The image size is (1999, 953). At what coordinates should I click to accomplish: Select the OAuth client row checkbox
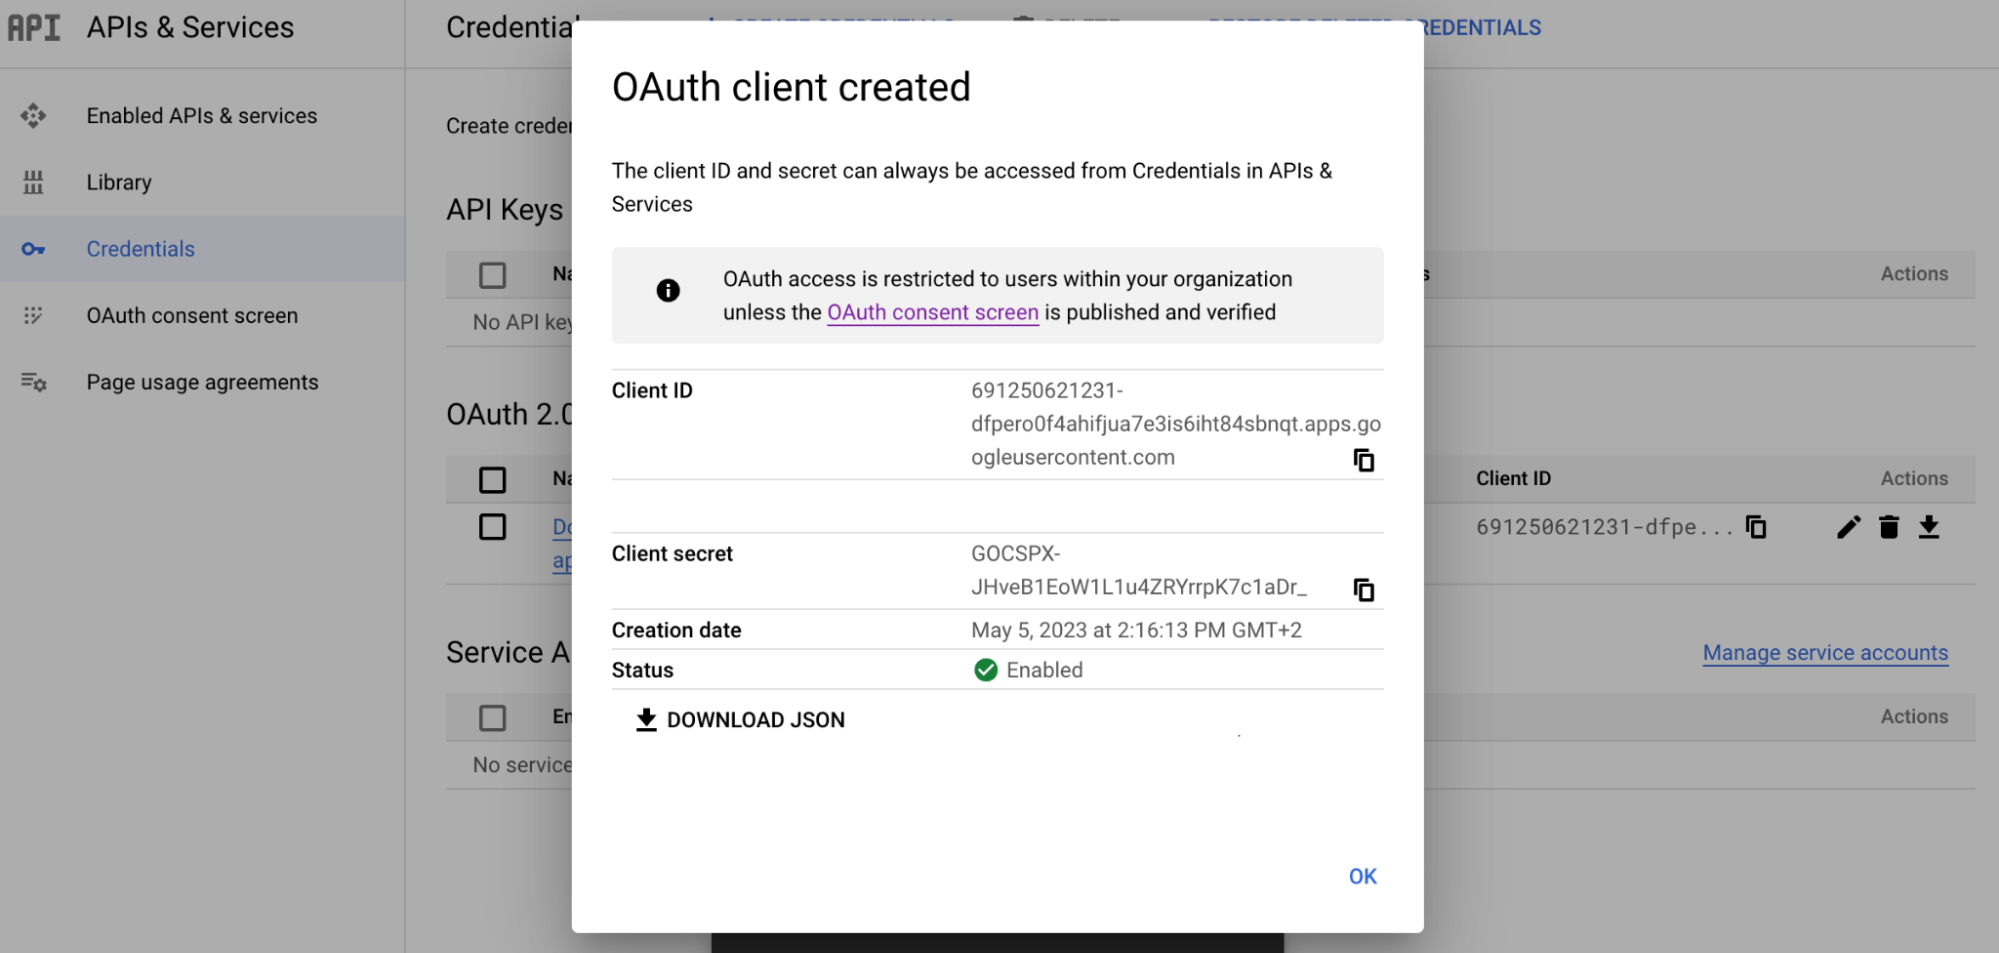(492, 527)
